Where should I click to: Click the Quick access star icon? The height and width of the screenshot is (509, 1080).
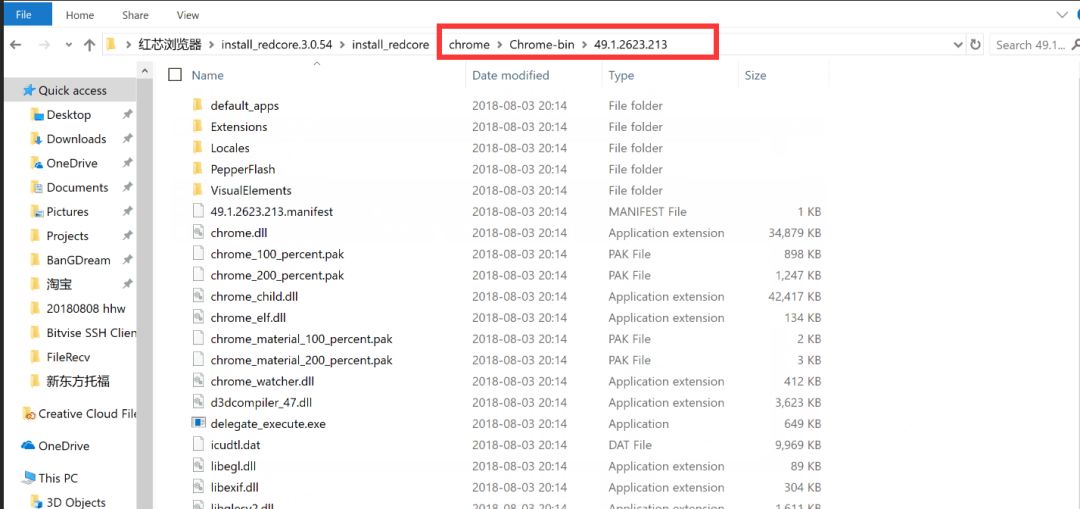tap(27, 90)
